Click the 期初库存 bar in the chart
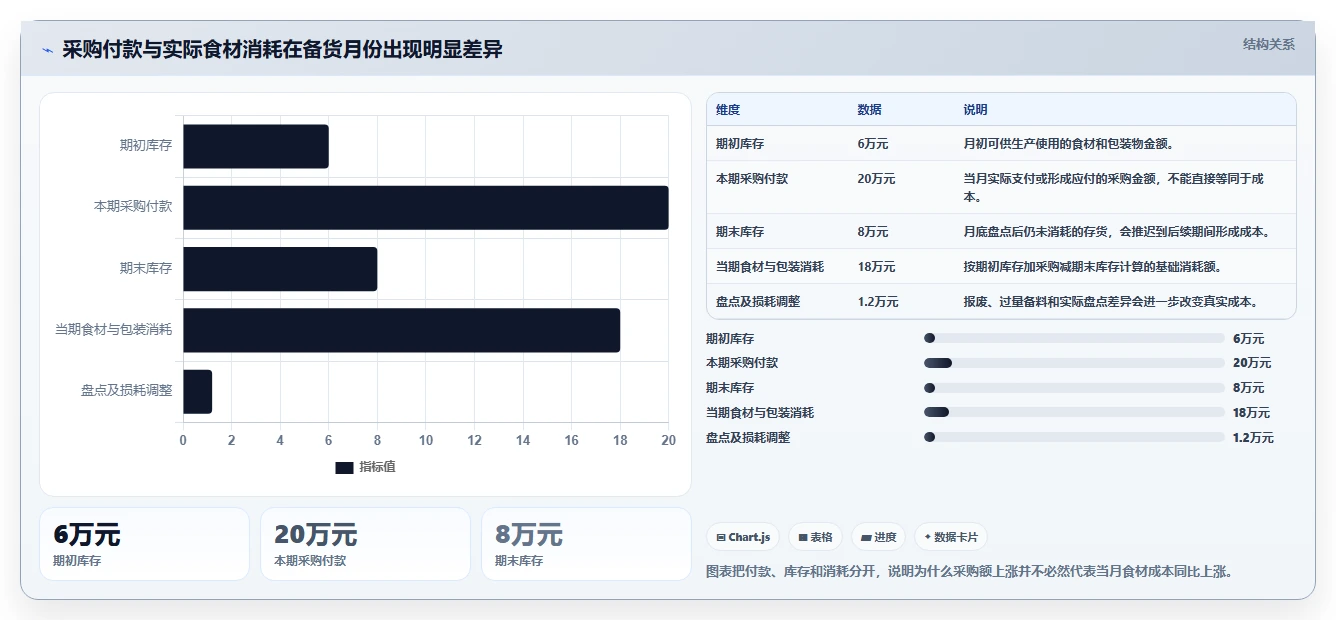Viewport: 1336px width, 620px height. pos(256,146)
